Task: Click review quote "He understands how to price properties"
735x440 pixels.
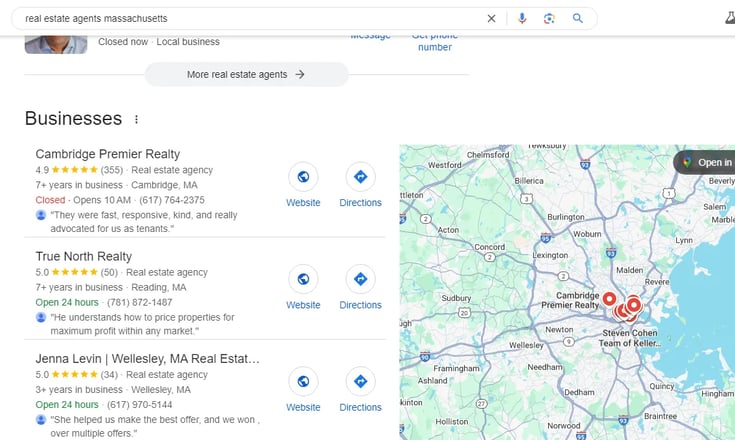Action: click(142, 324)
